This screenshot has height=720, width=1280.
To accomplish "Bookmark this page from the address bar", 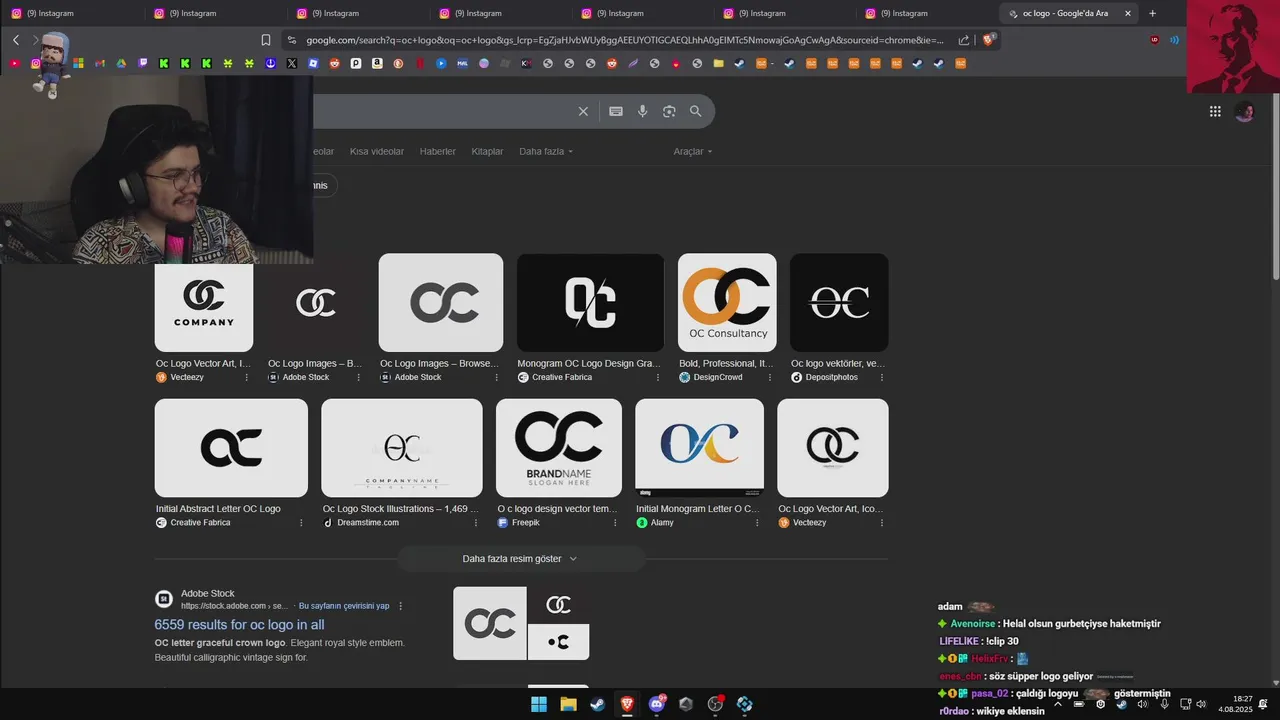I will 266,40.
